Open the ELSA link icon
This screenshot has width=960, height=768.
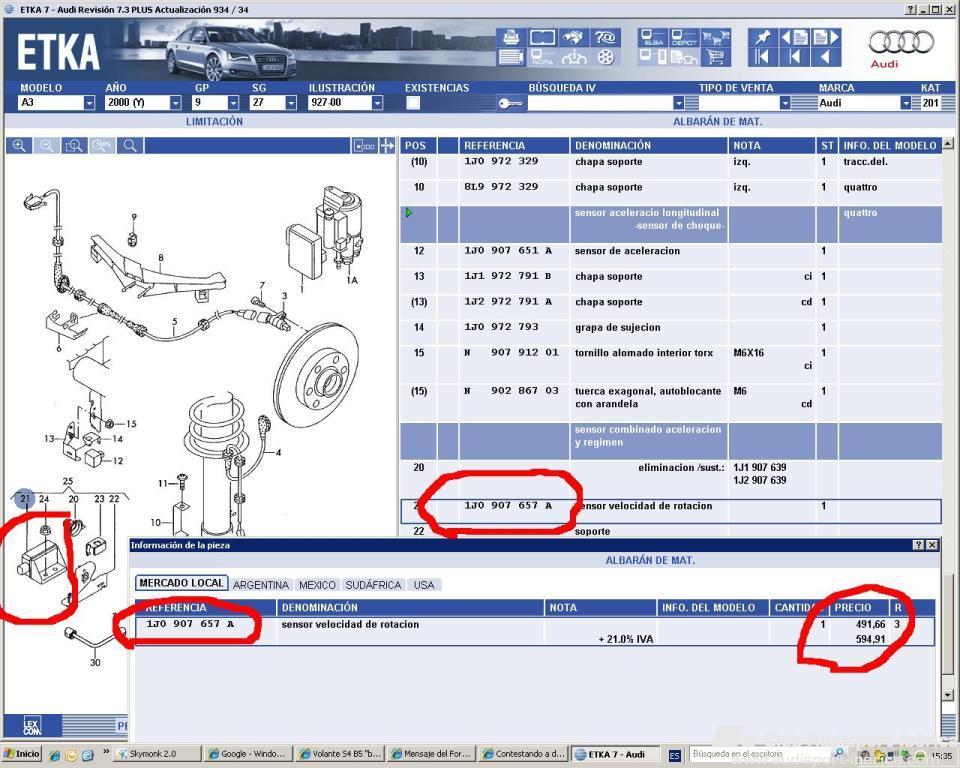click(653, 38)
